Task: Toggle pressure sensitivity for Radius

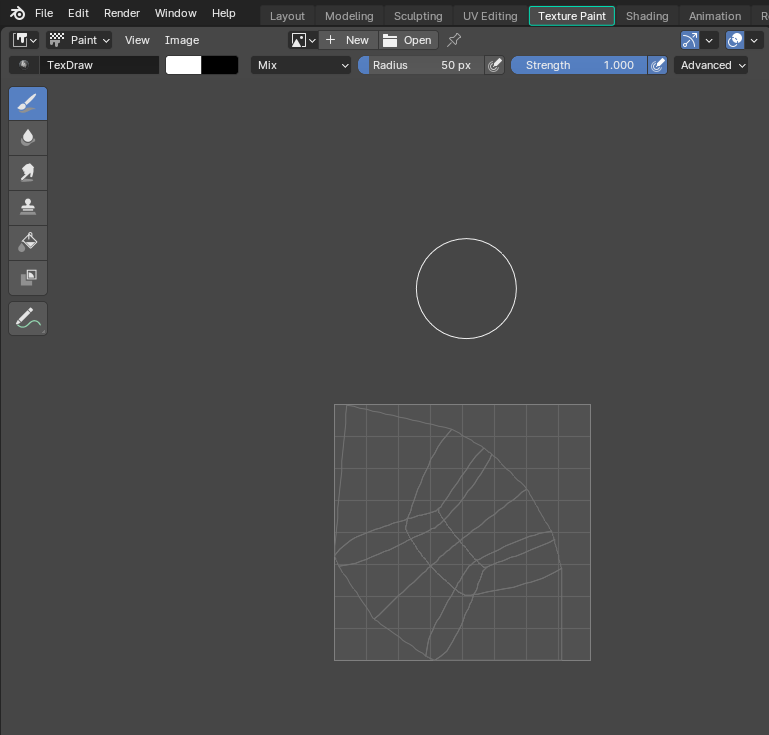Action: [x=494, y=65]
